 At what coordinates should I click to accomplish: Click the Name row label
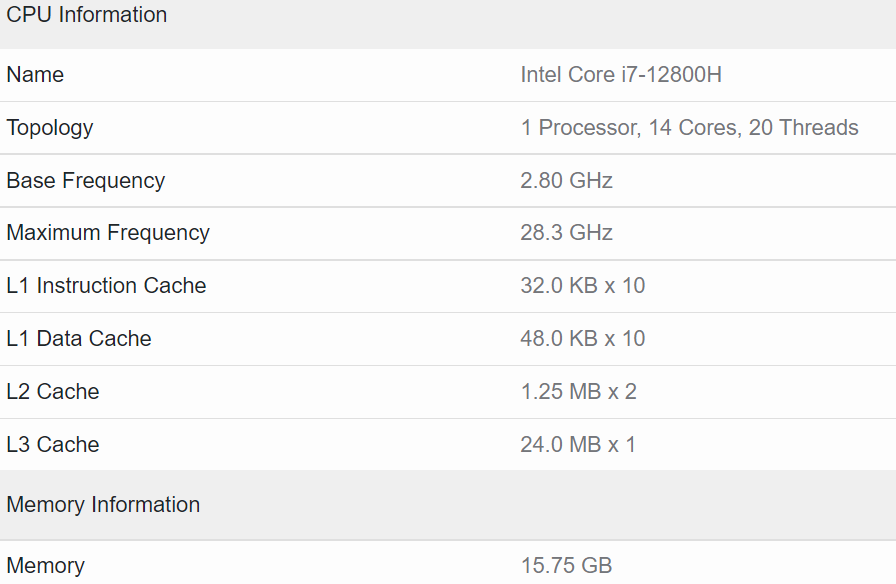[35, 75]
